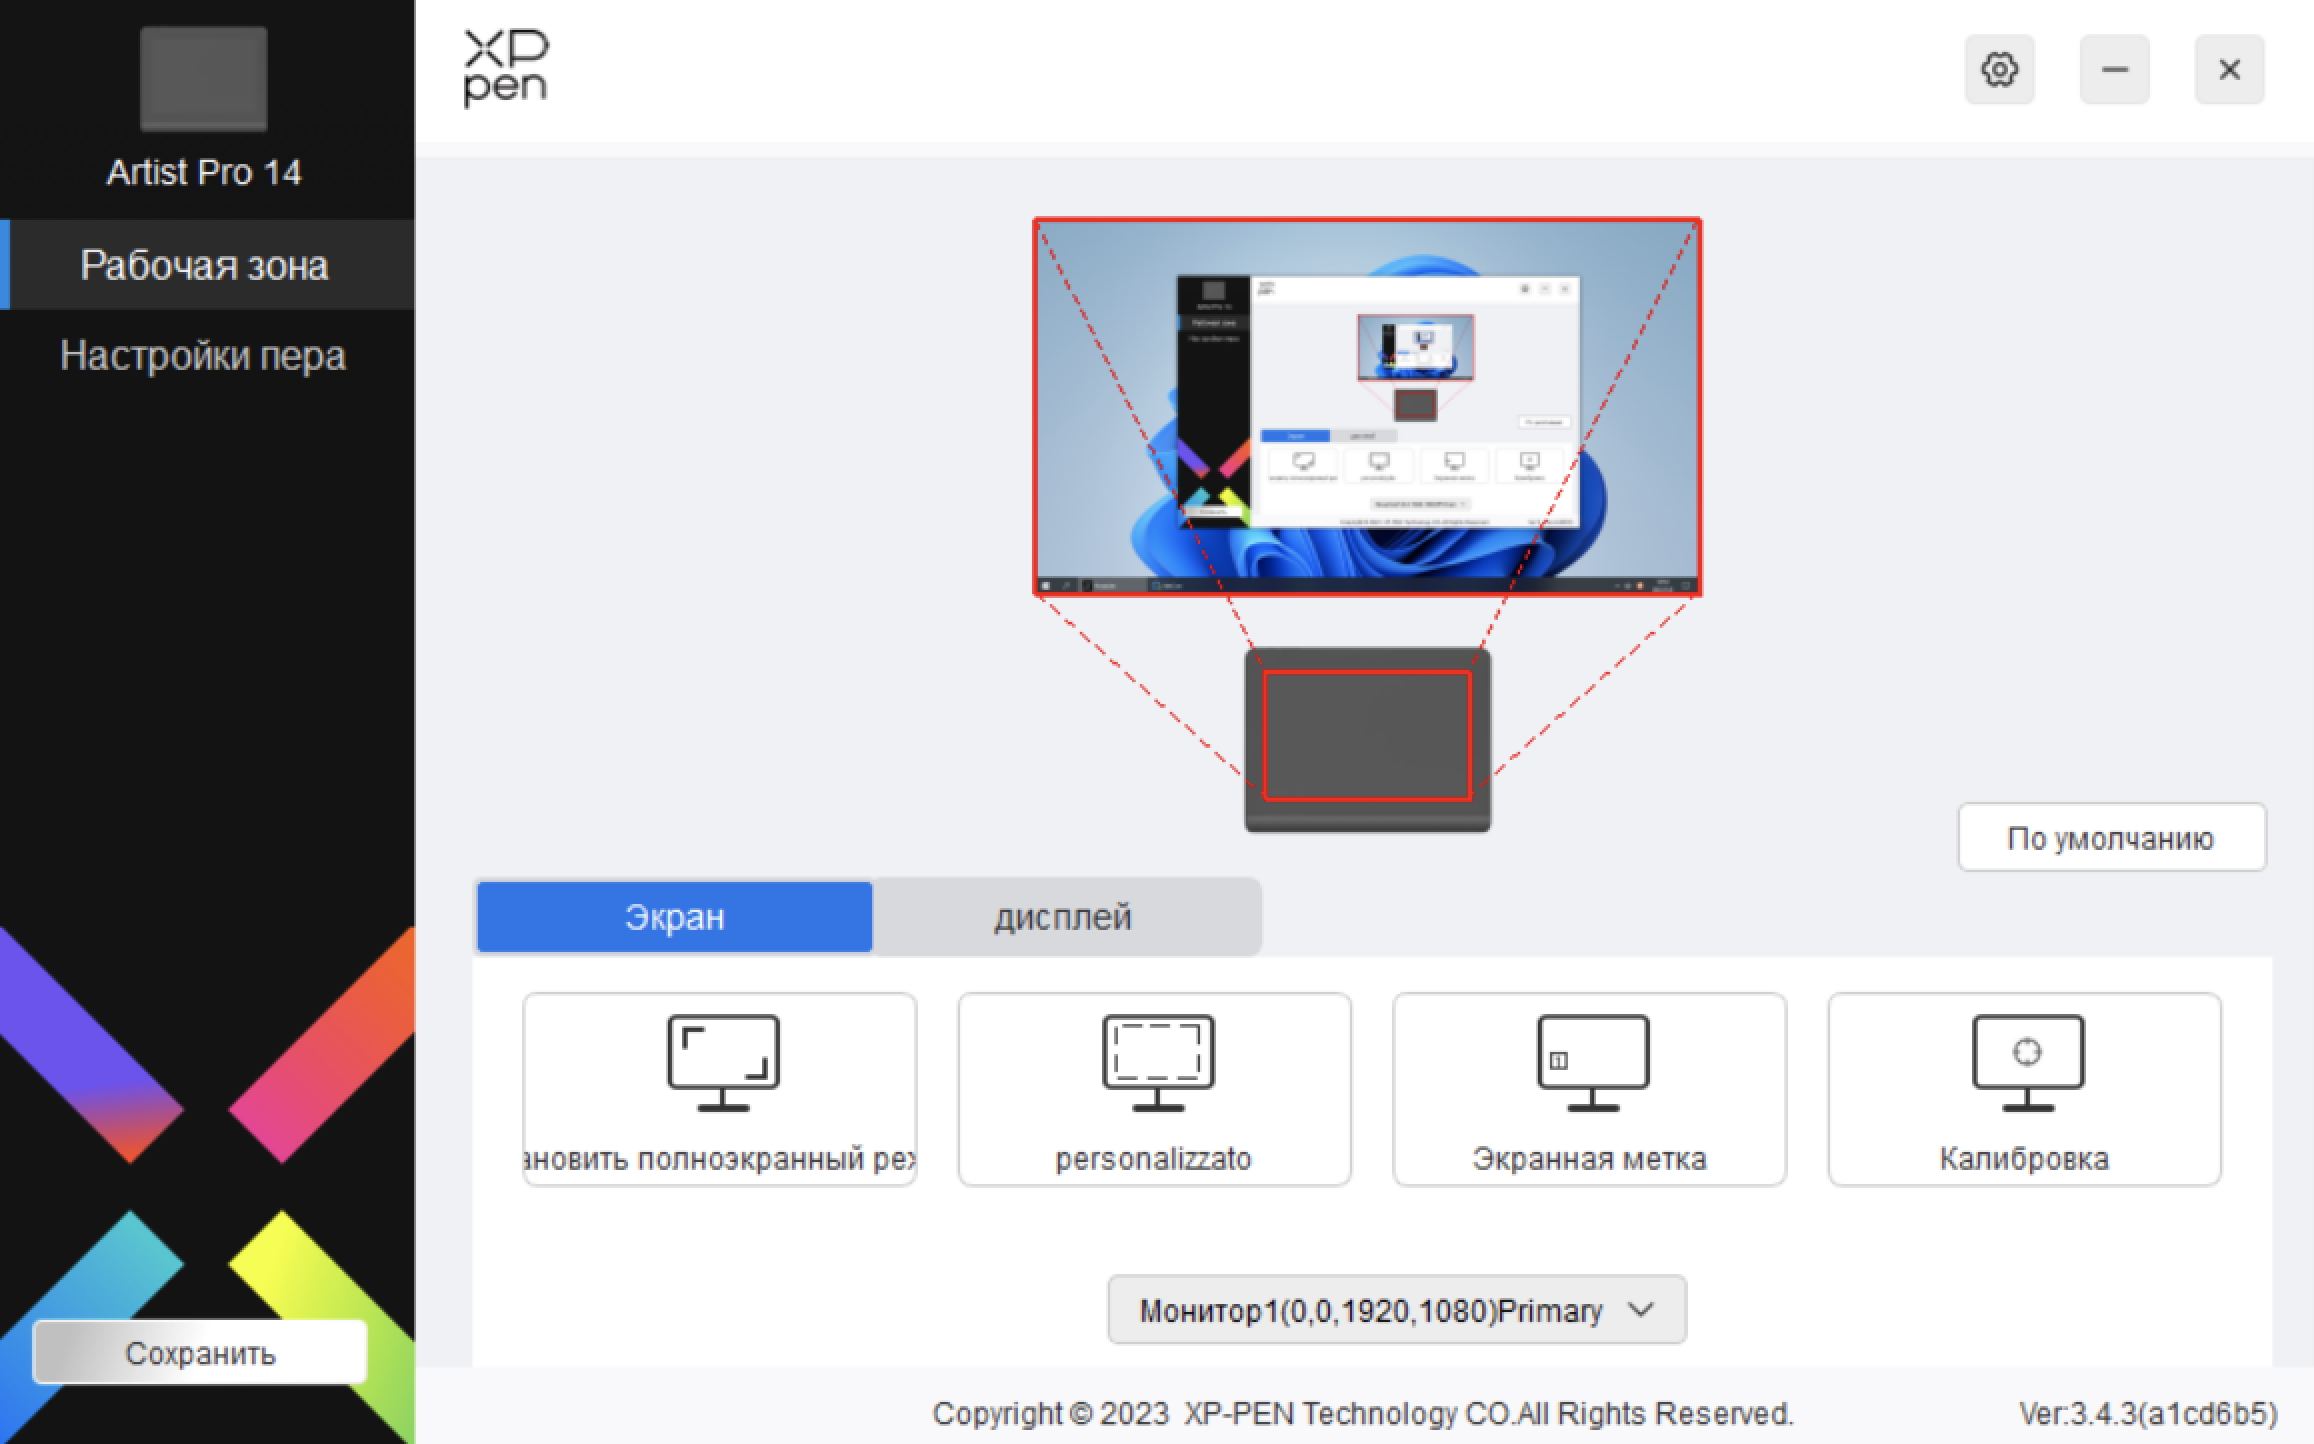Click the red-outlined monitor preview
The width and height of the screenshot is (2314, 1444).
coord(1367,407)
